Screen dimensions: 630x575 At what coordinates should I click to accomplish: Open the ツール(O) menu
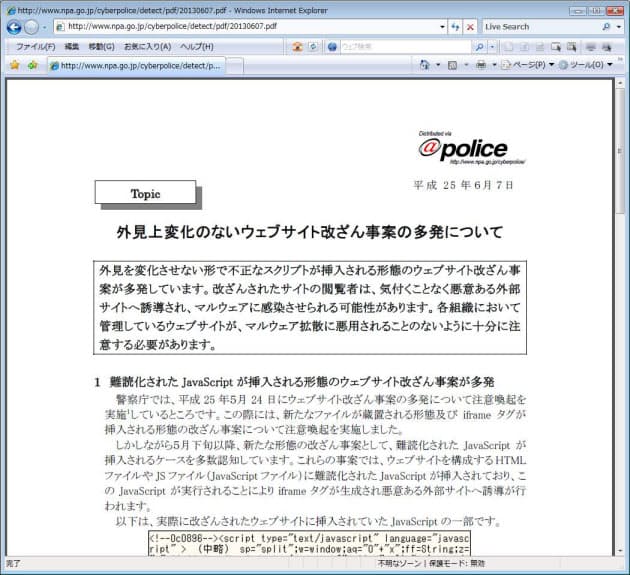(x=585, y=65)
